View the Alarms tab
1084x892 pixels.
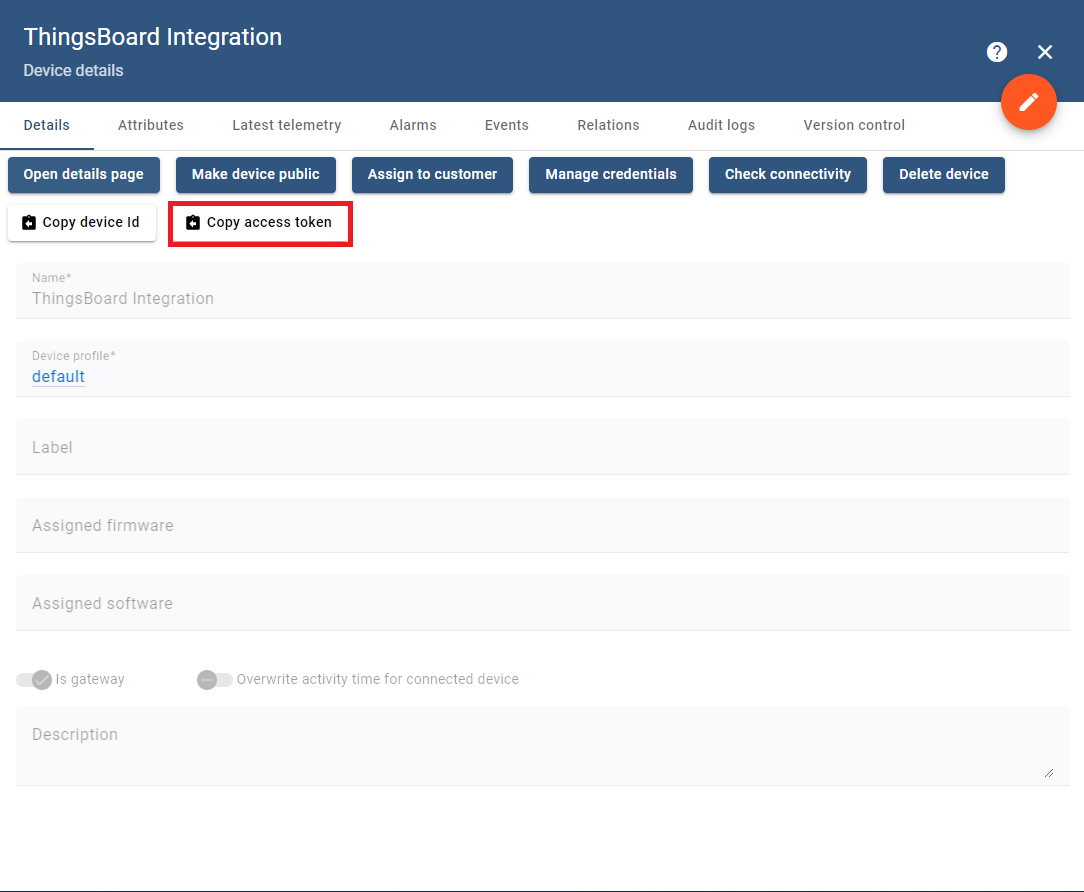click(412, 125)
